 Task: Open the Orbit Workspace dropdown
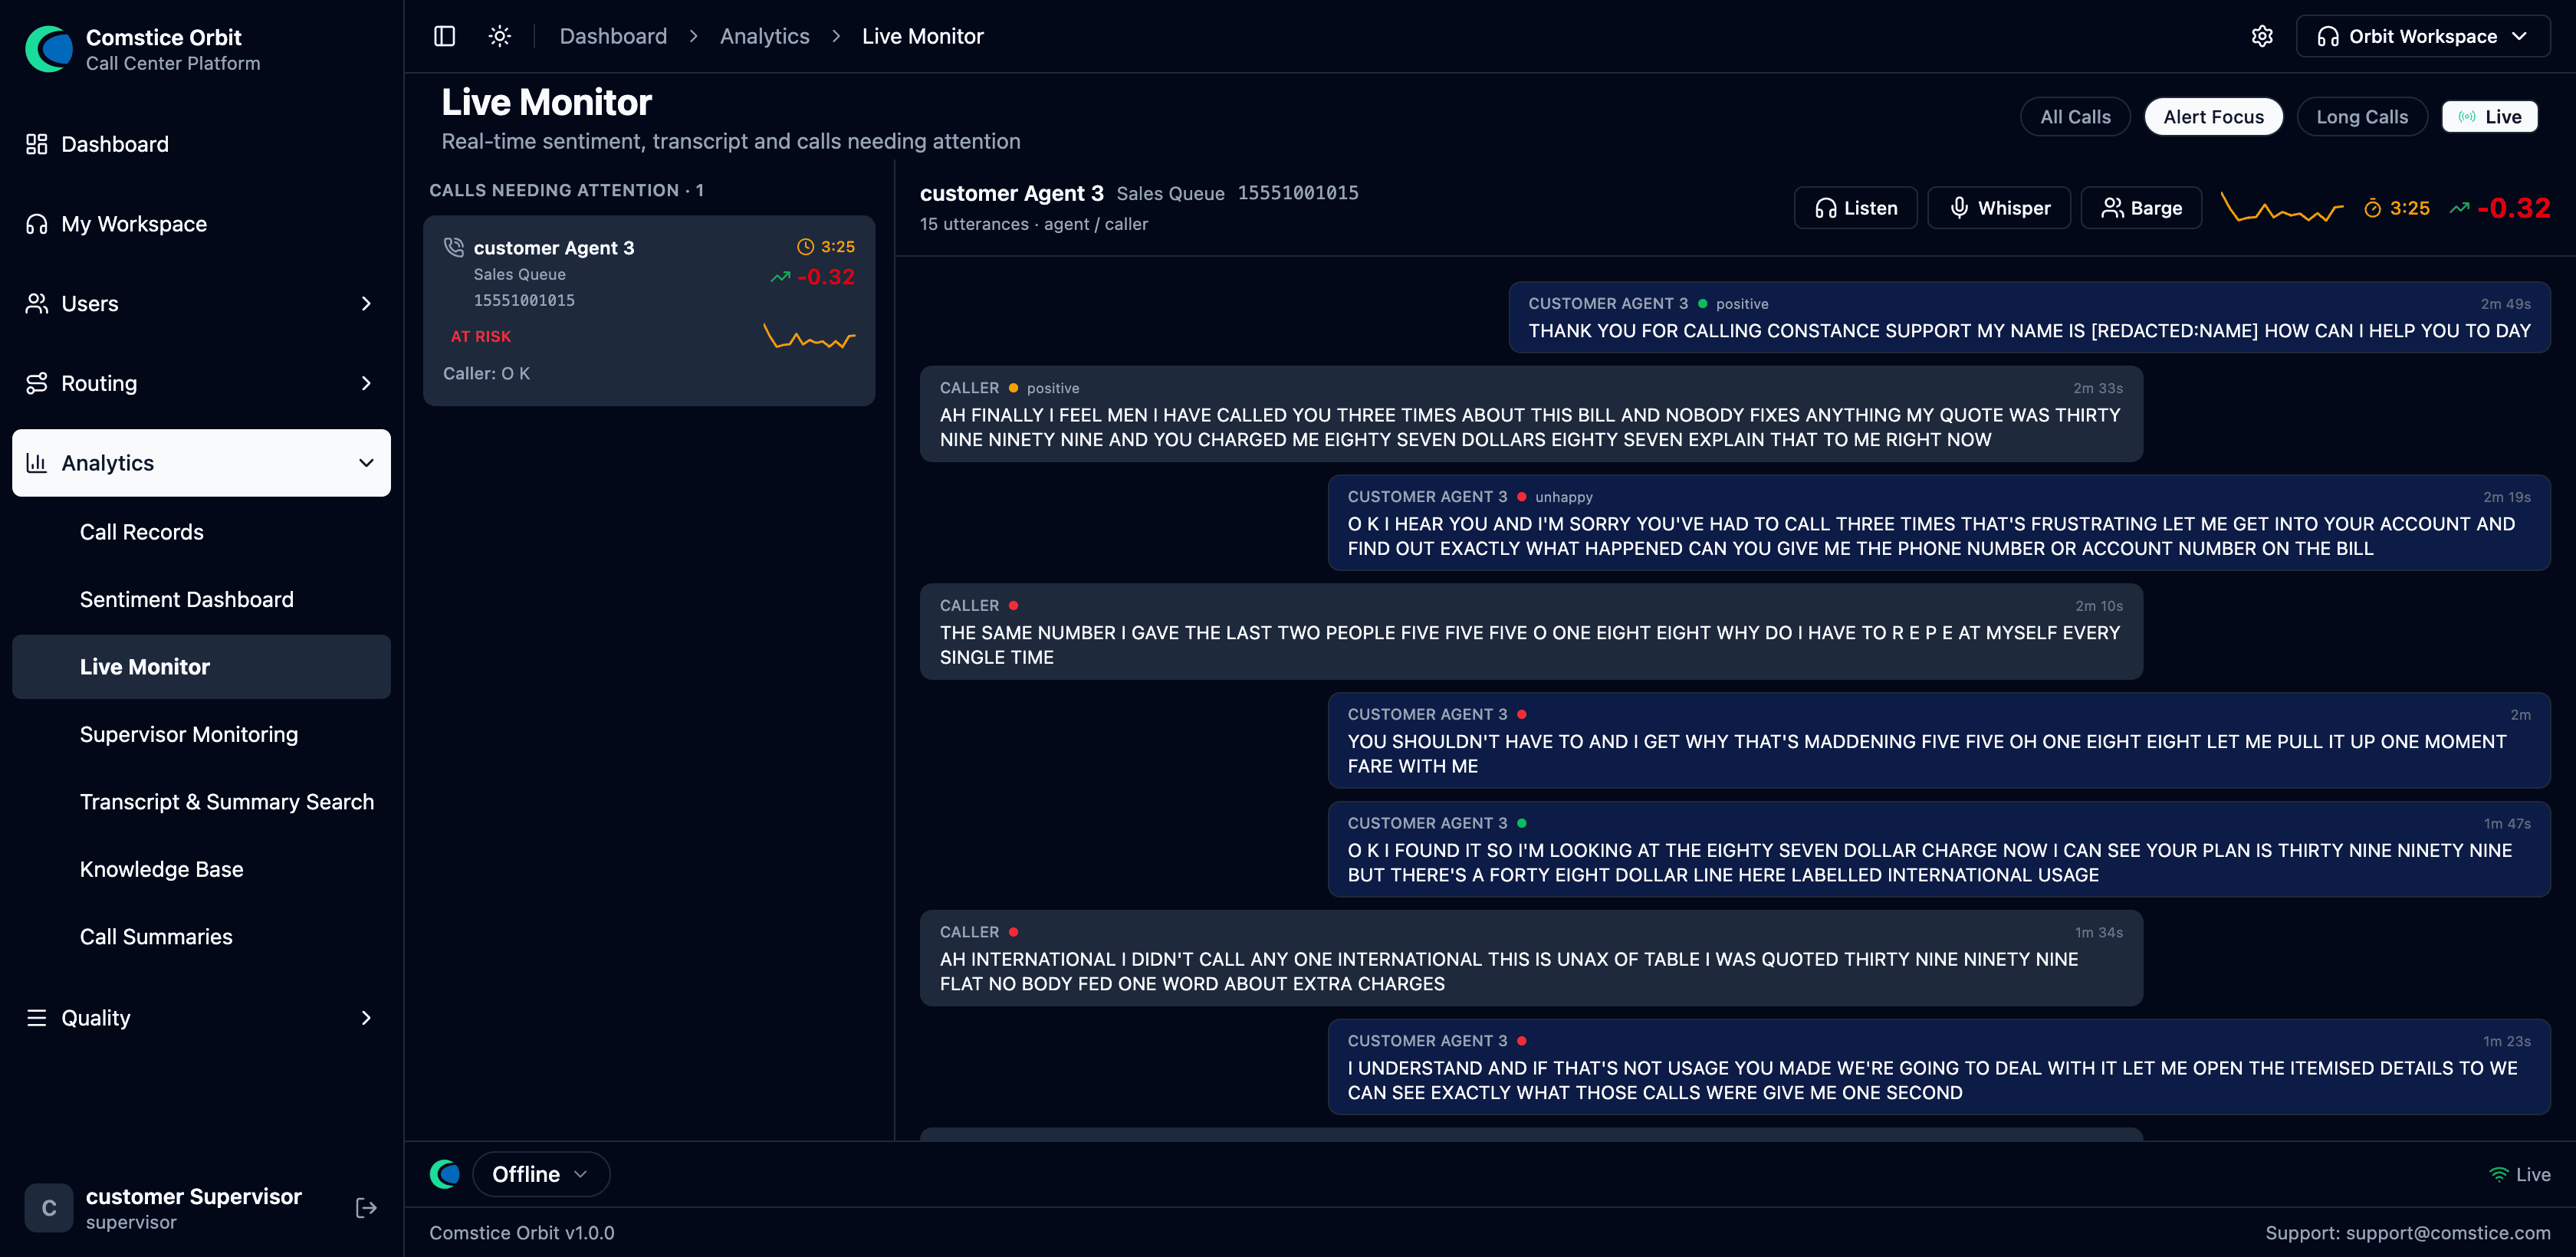click(2422, 36)
